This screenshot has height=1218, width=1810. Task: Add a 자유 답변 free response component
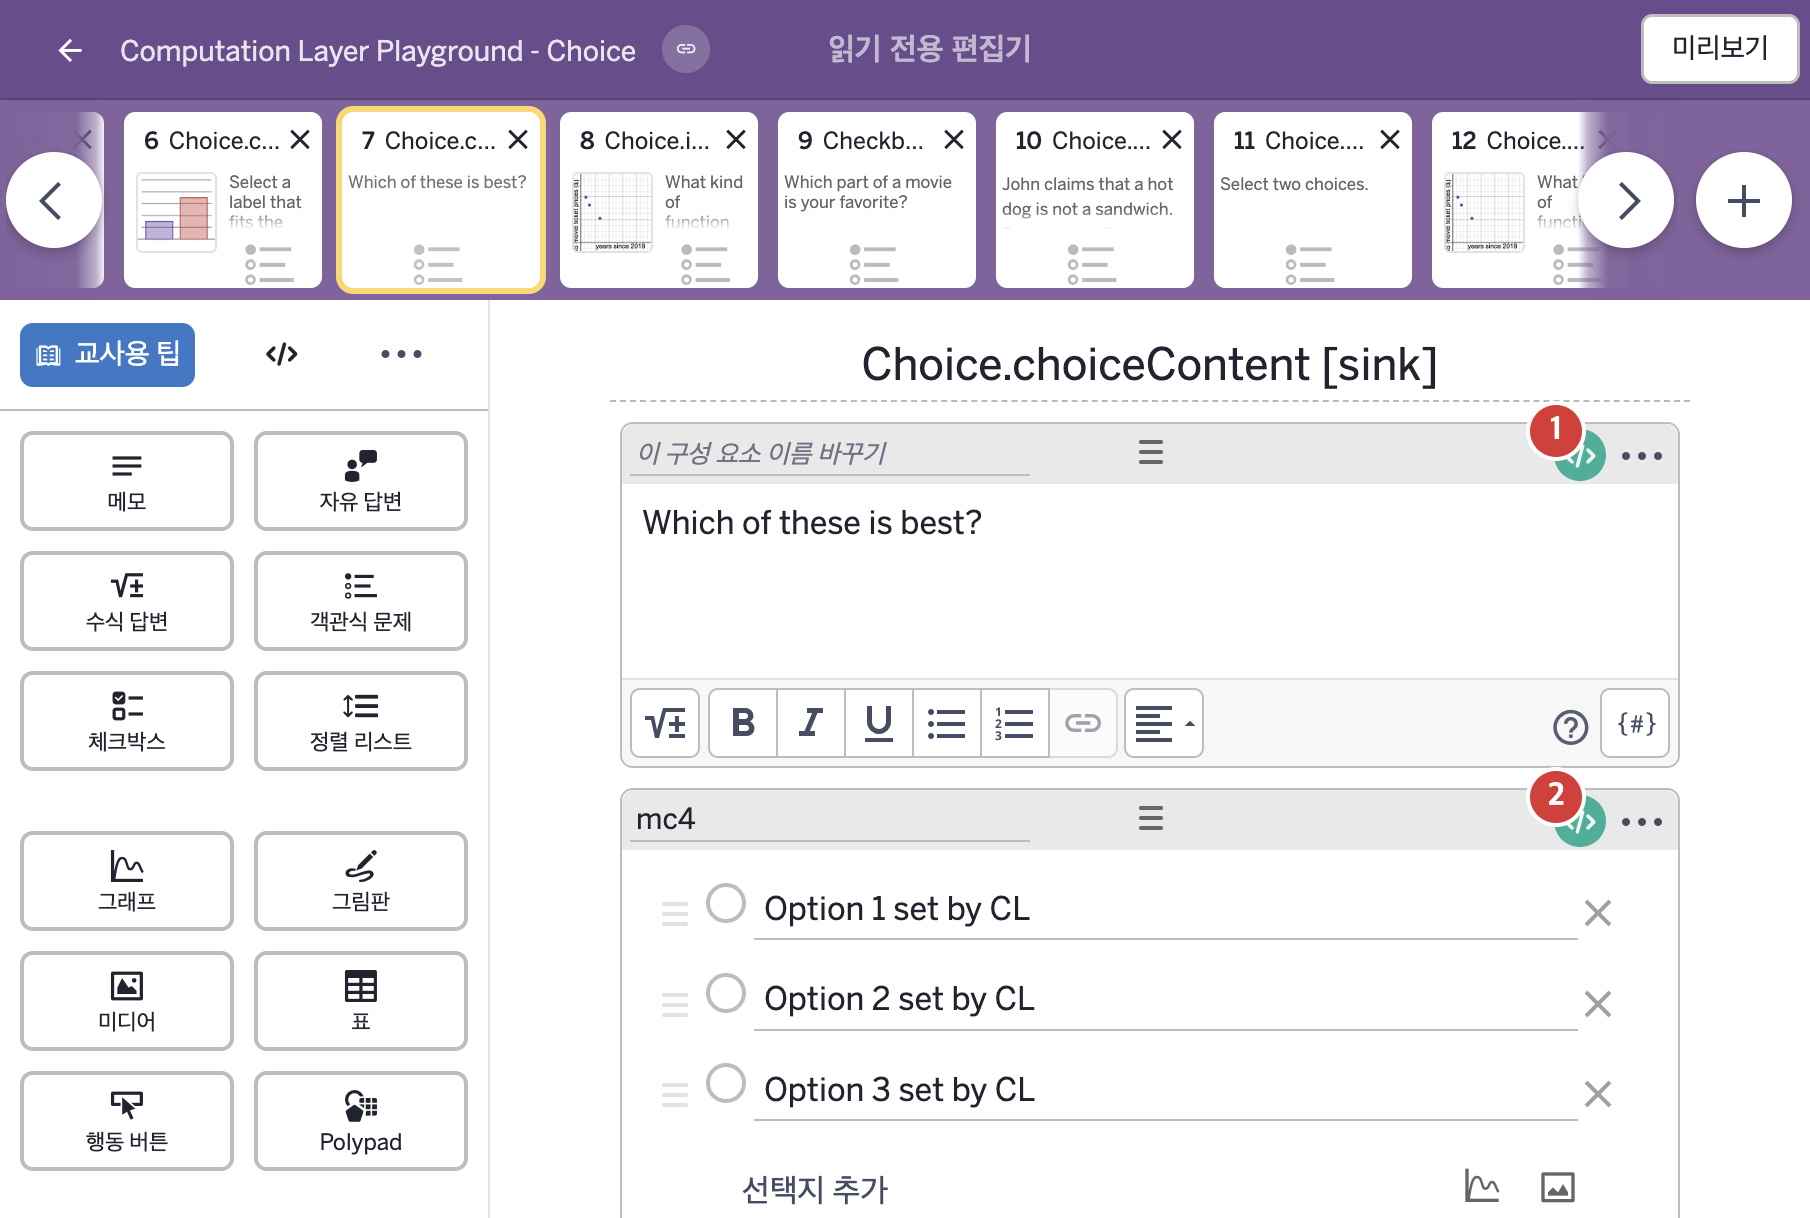click(361, 481)
